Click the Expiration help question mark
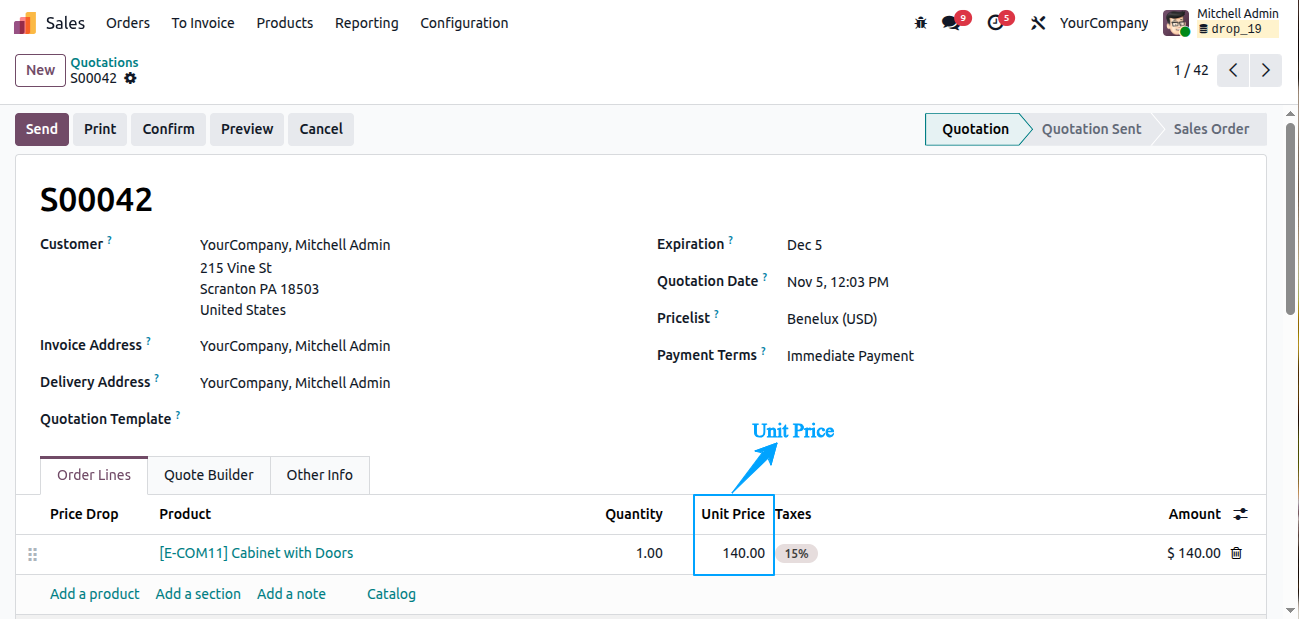The image size is (1299, 619). 731,240
